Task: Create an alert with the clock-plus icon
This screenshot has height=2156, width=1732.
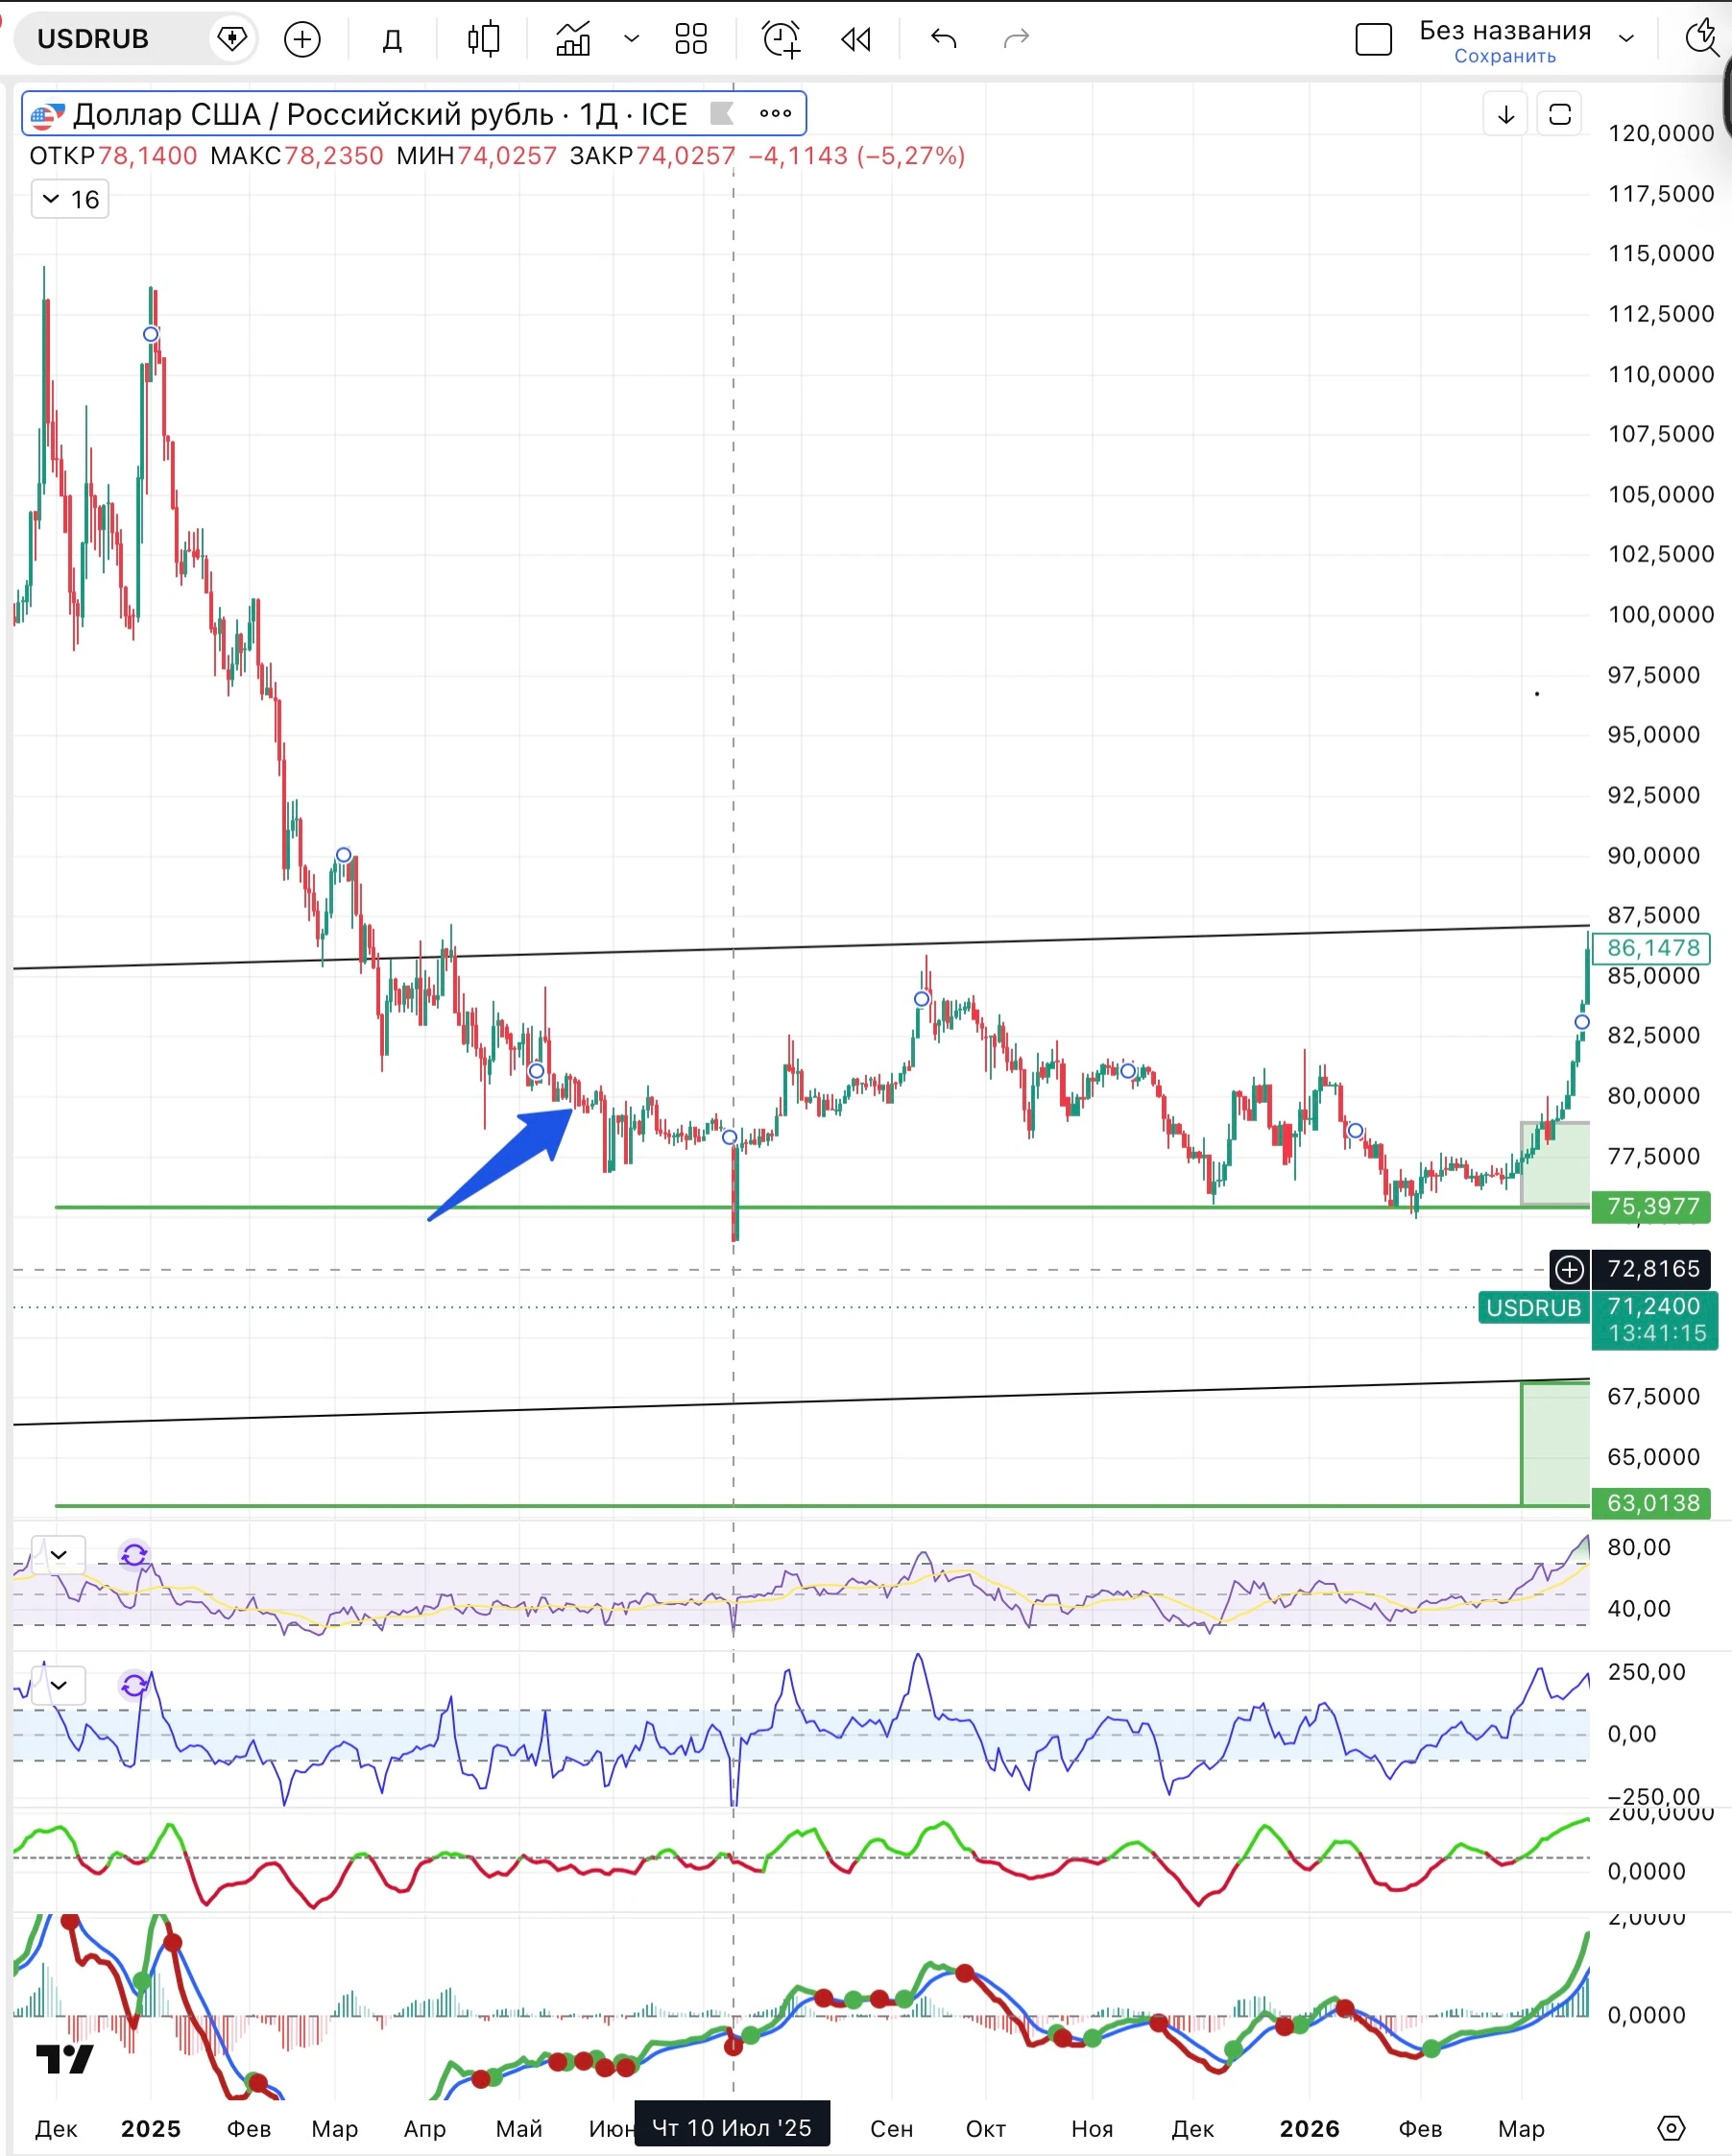Action: (x=781, y=39)
